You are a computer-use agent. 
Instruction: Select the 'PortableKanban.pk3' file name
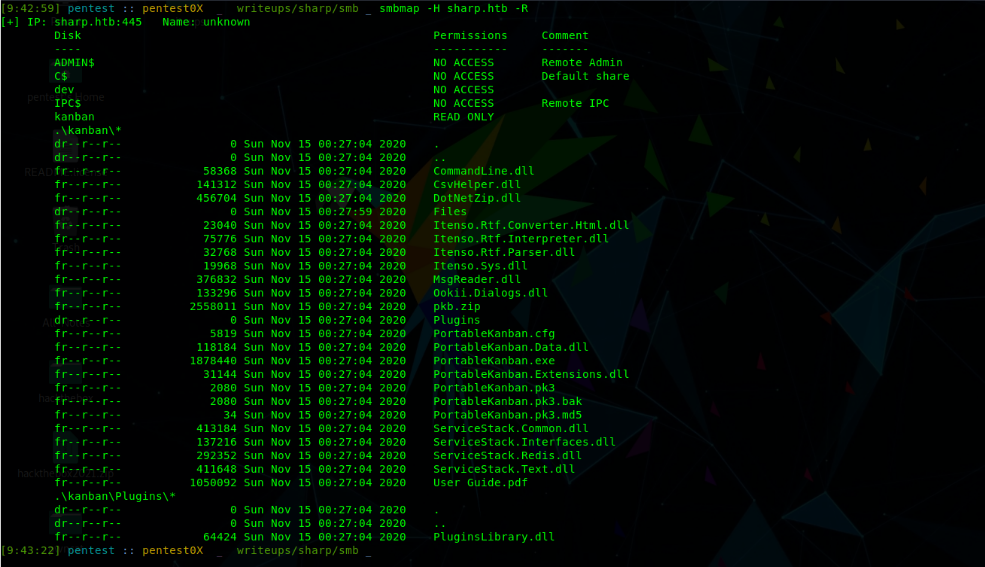(x=494, y=388)
